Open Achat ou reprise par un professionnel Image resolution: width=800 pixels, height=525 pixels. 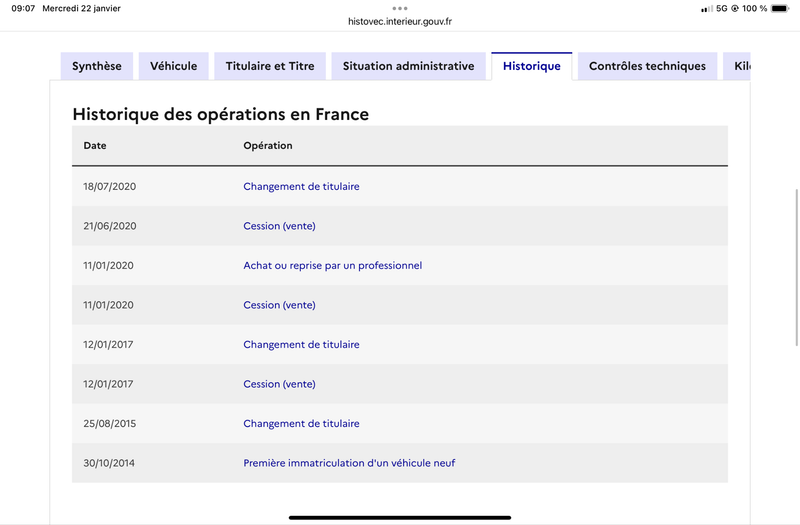(x=333, y=265)
